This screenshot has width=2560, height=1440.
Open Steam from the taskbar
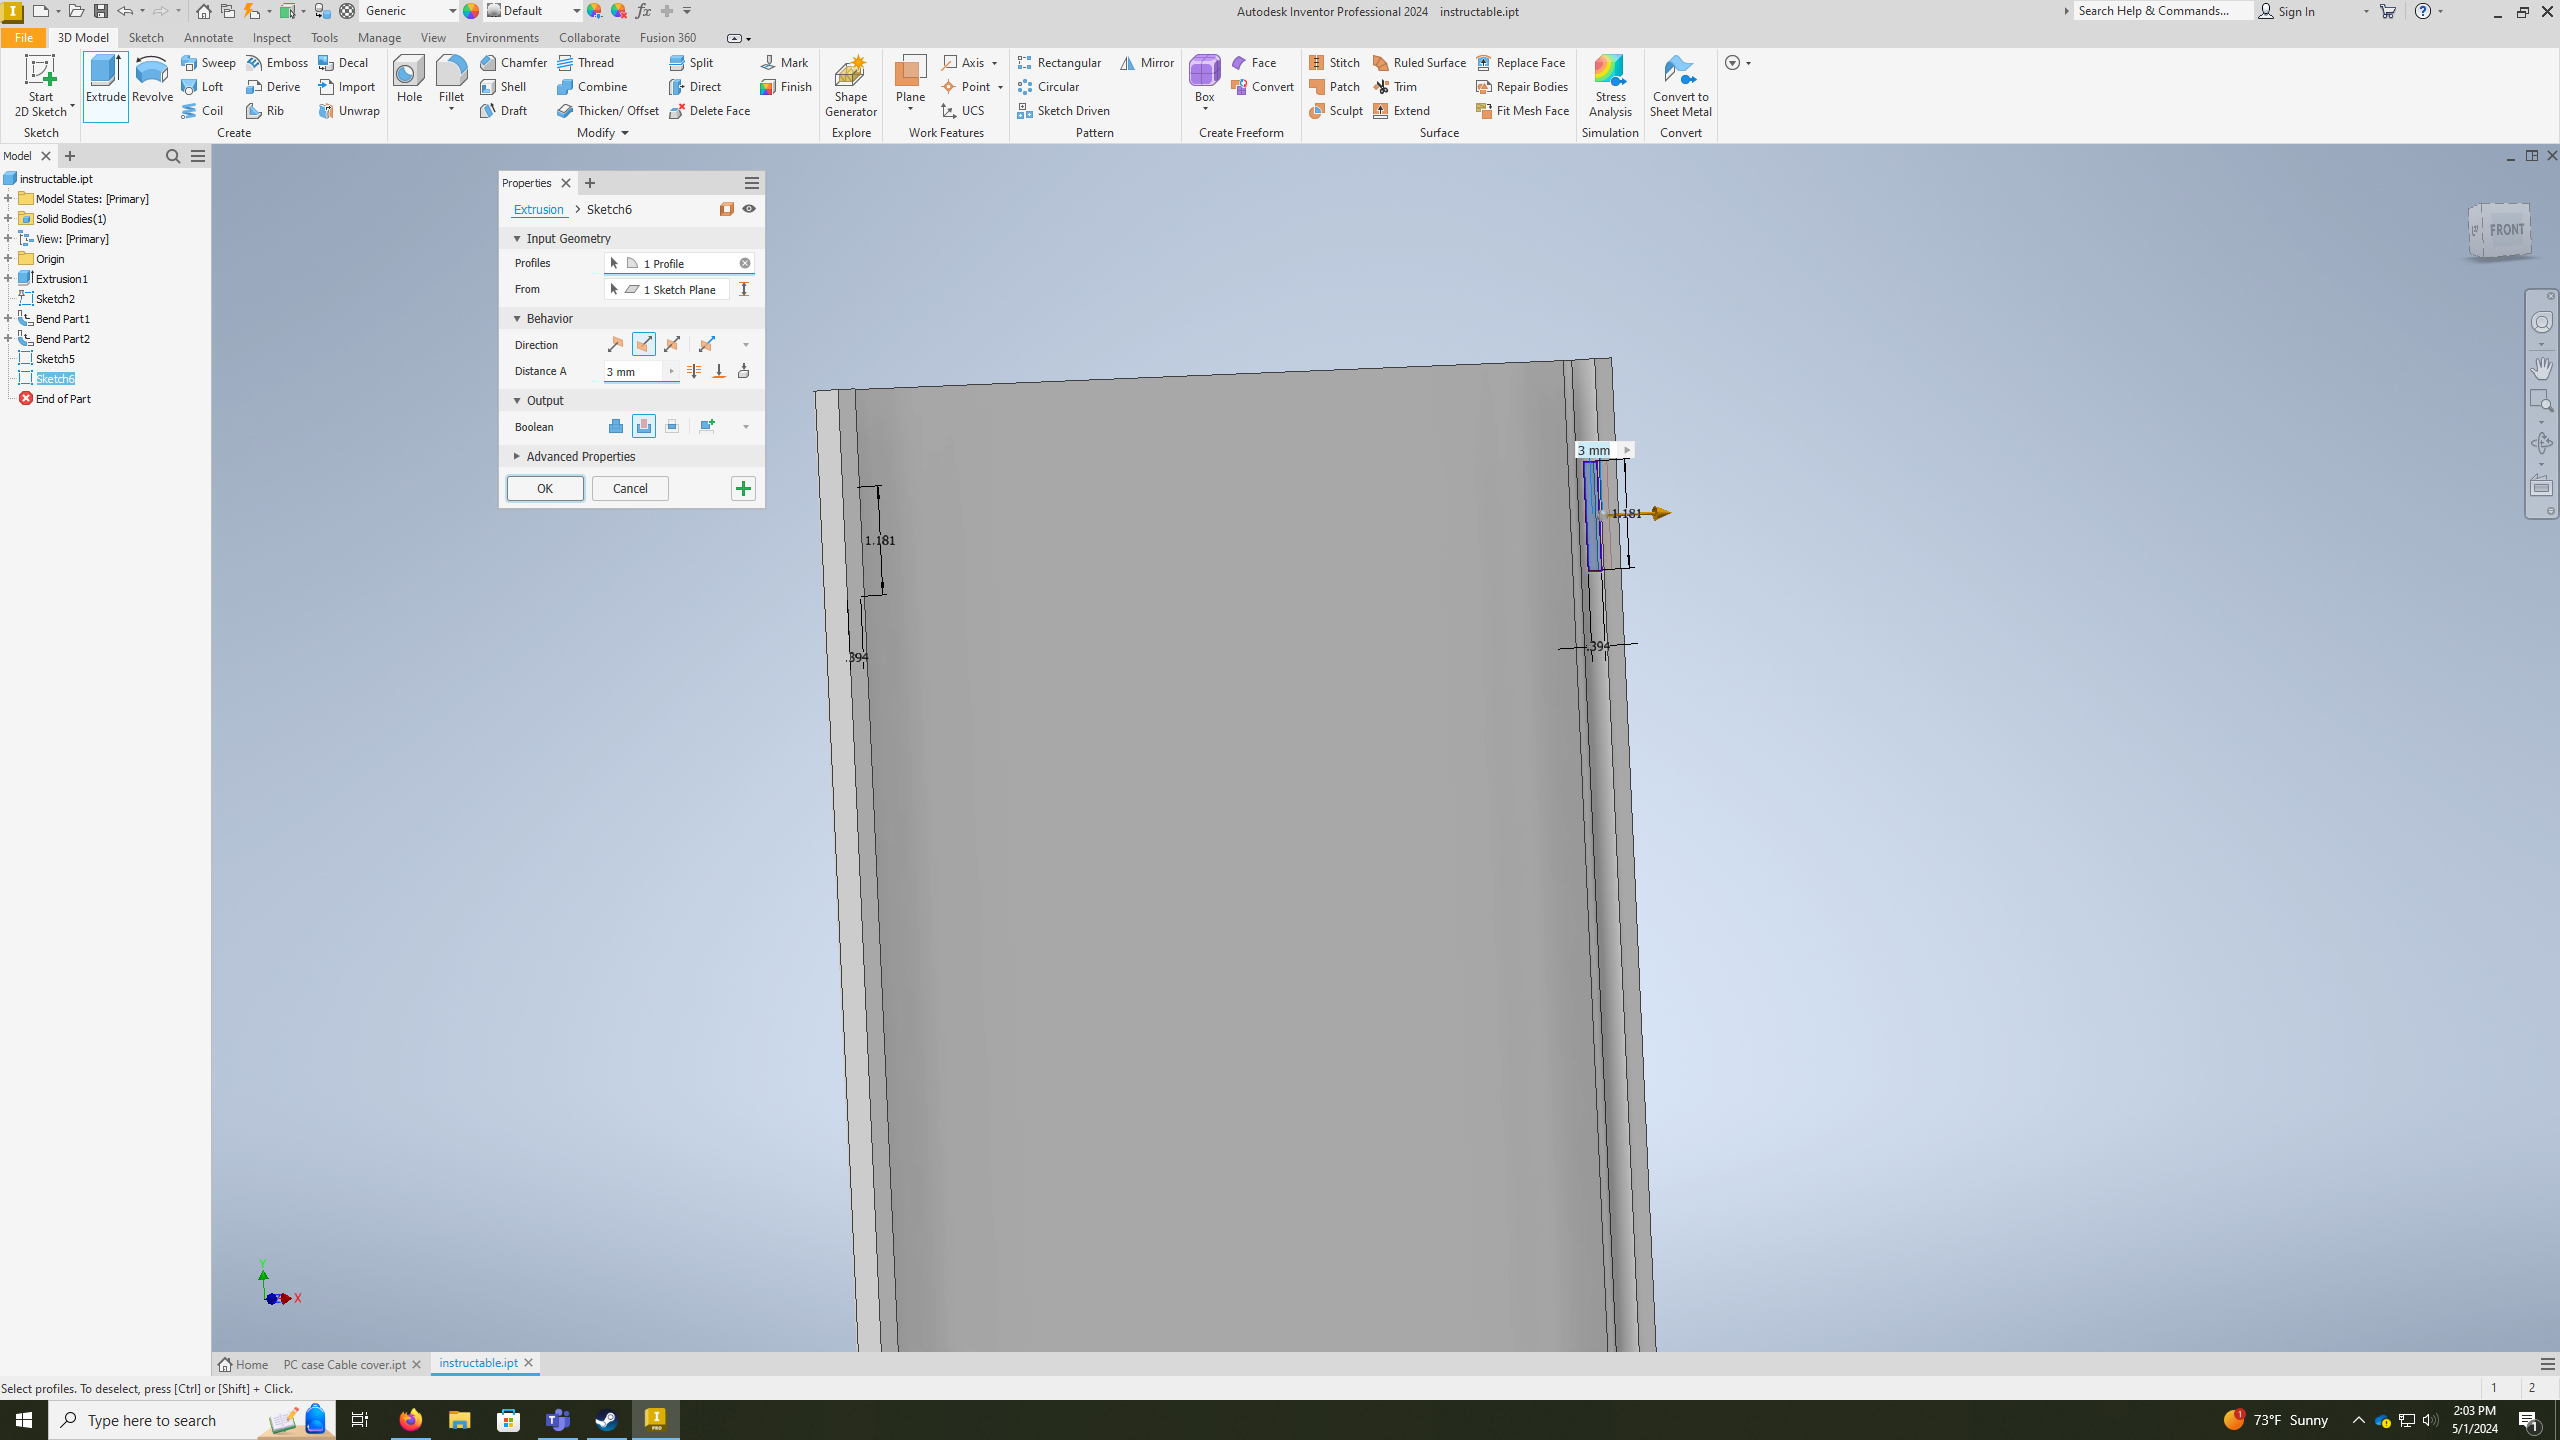pyautogui.click(x=607, y=1420)
